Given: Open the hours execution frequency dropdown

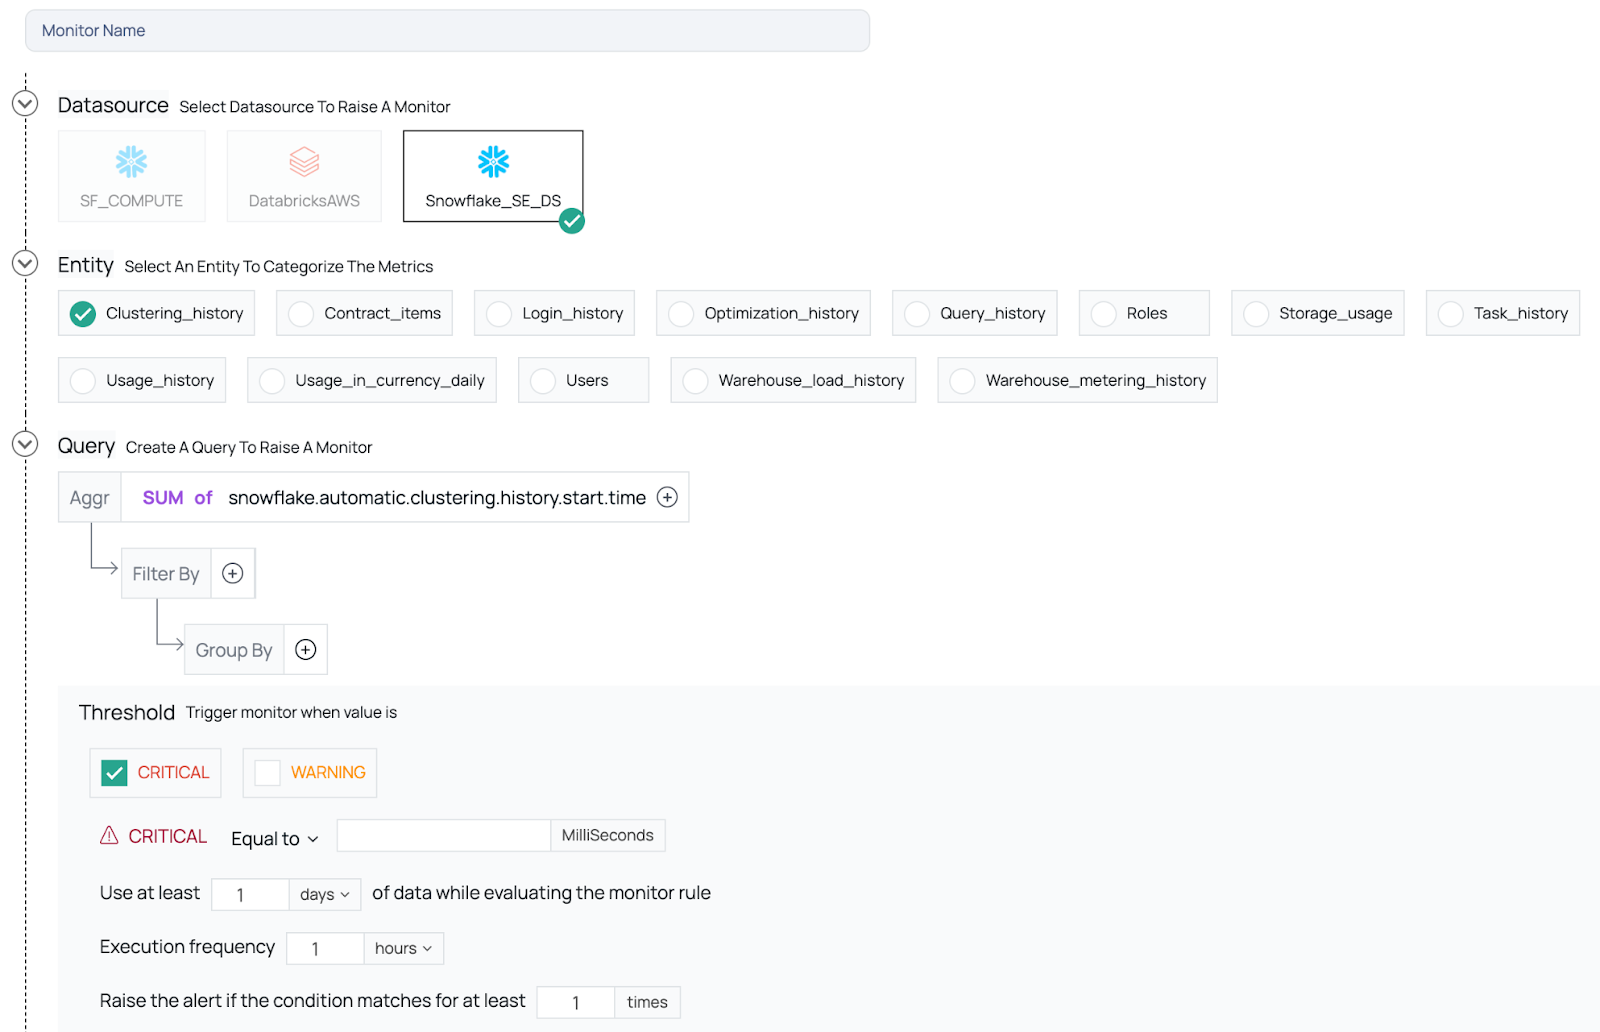Looking at the screenshot, I should [402, 948].
